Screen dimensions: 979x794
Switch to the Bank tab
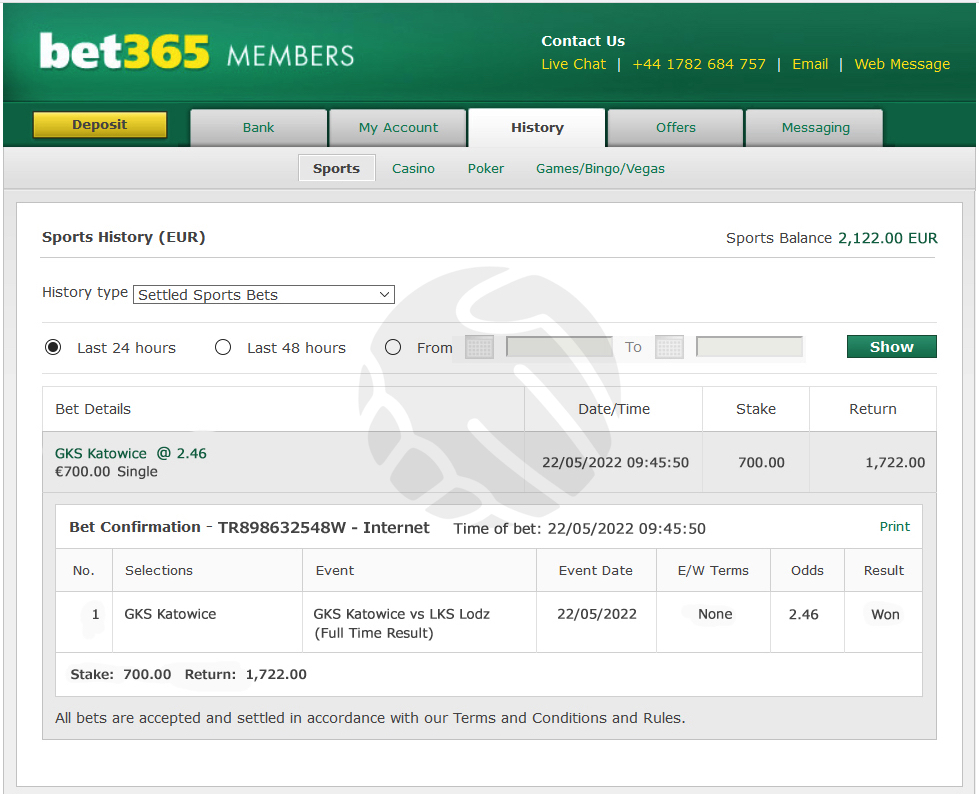[x=258, y=128]
